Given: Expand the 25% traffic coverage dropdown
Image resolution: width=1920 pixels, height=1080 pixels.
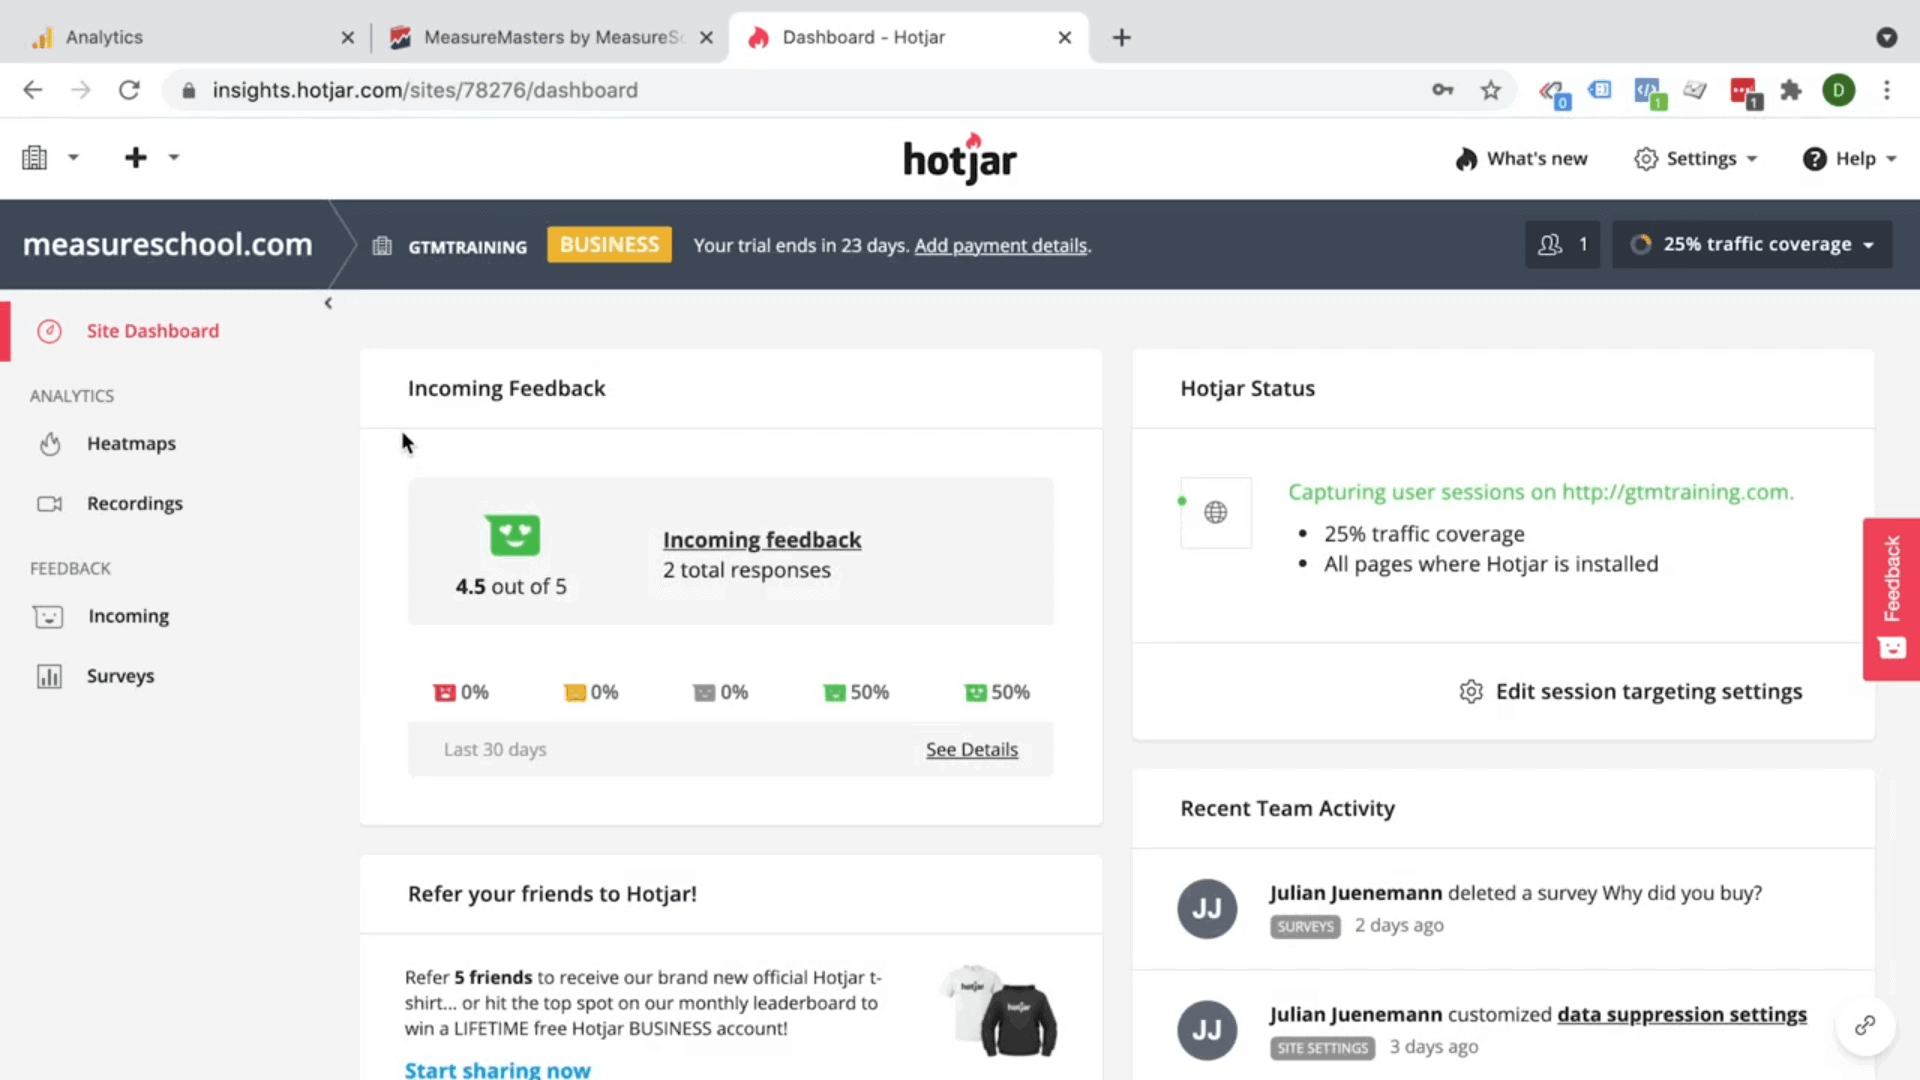Looking at the screenshot, I should [x=1750, y=244].
